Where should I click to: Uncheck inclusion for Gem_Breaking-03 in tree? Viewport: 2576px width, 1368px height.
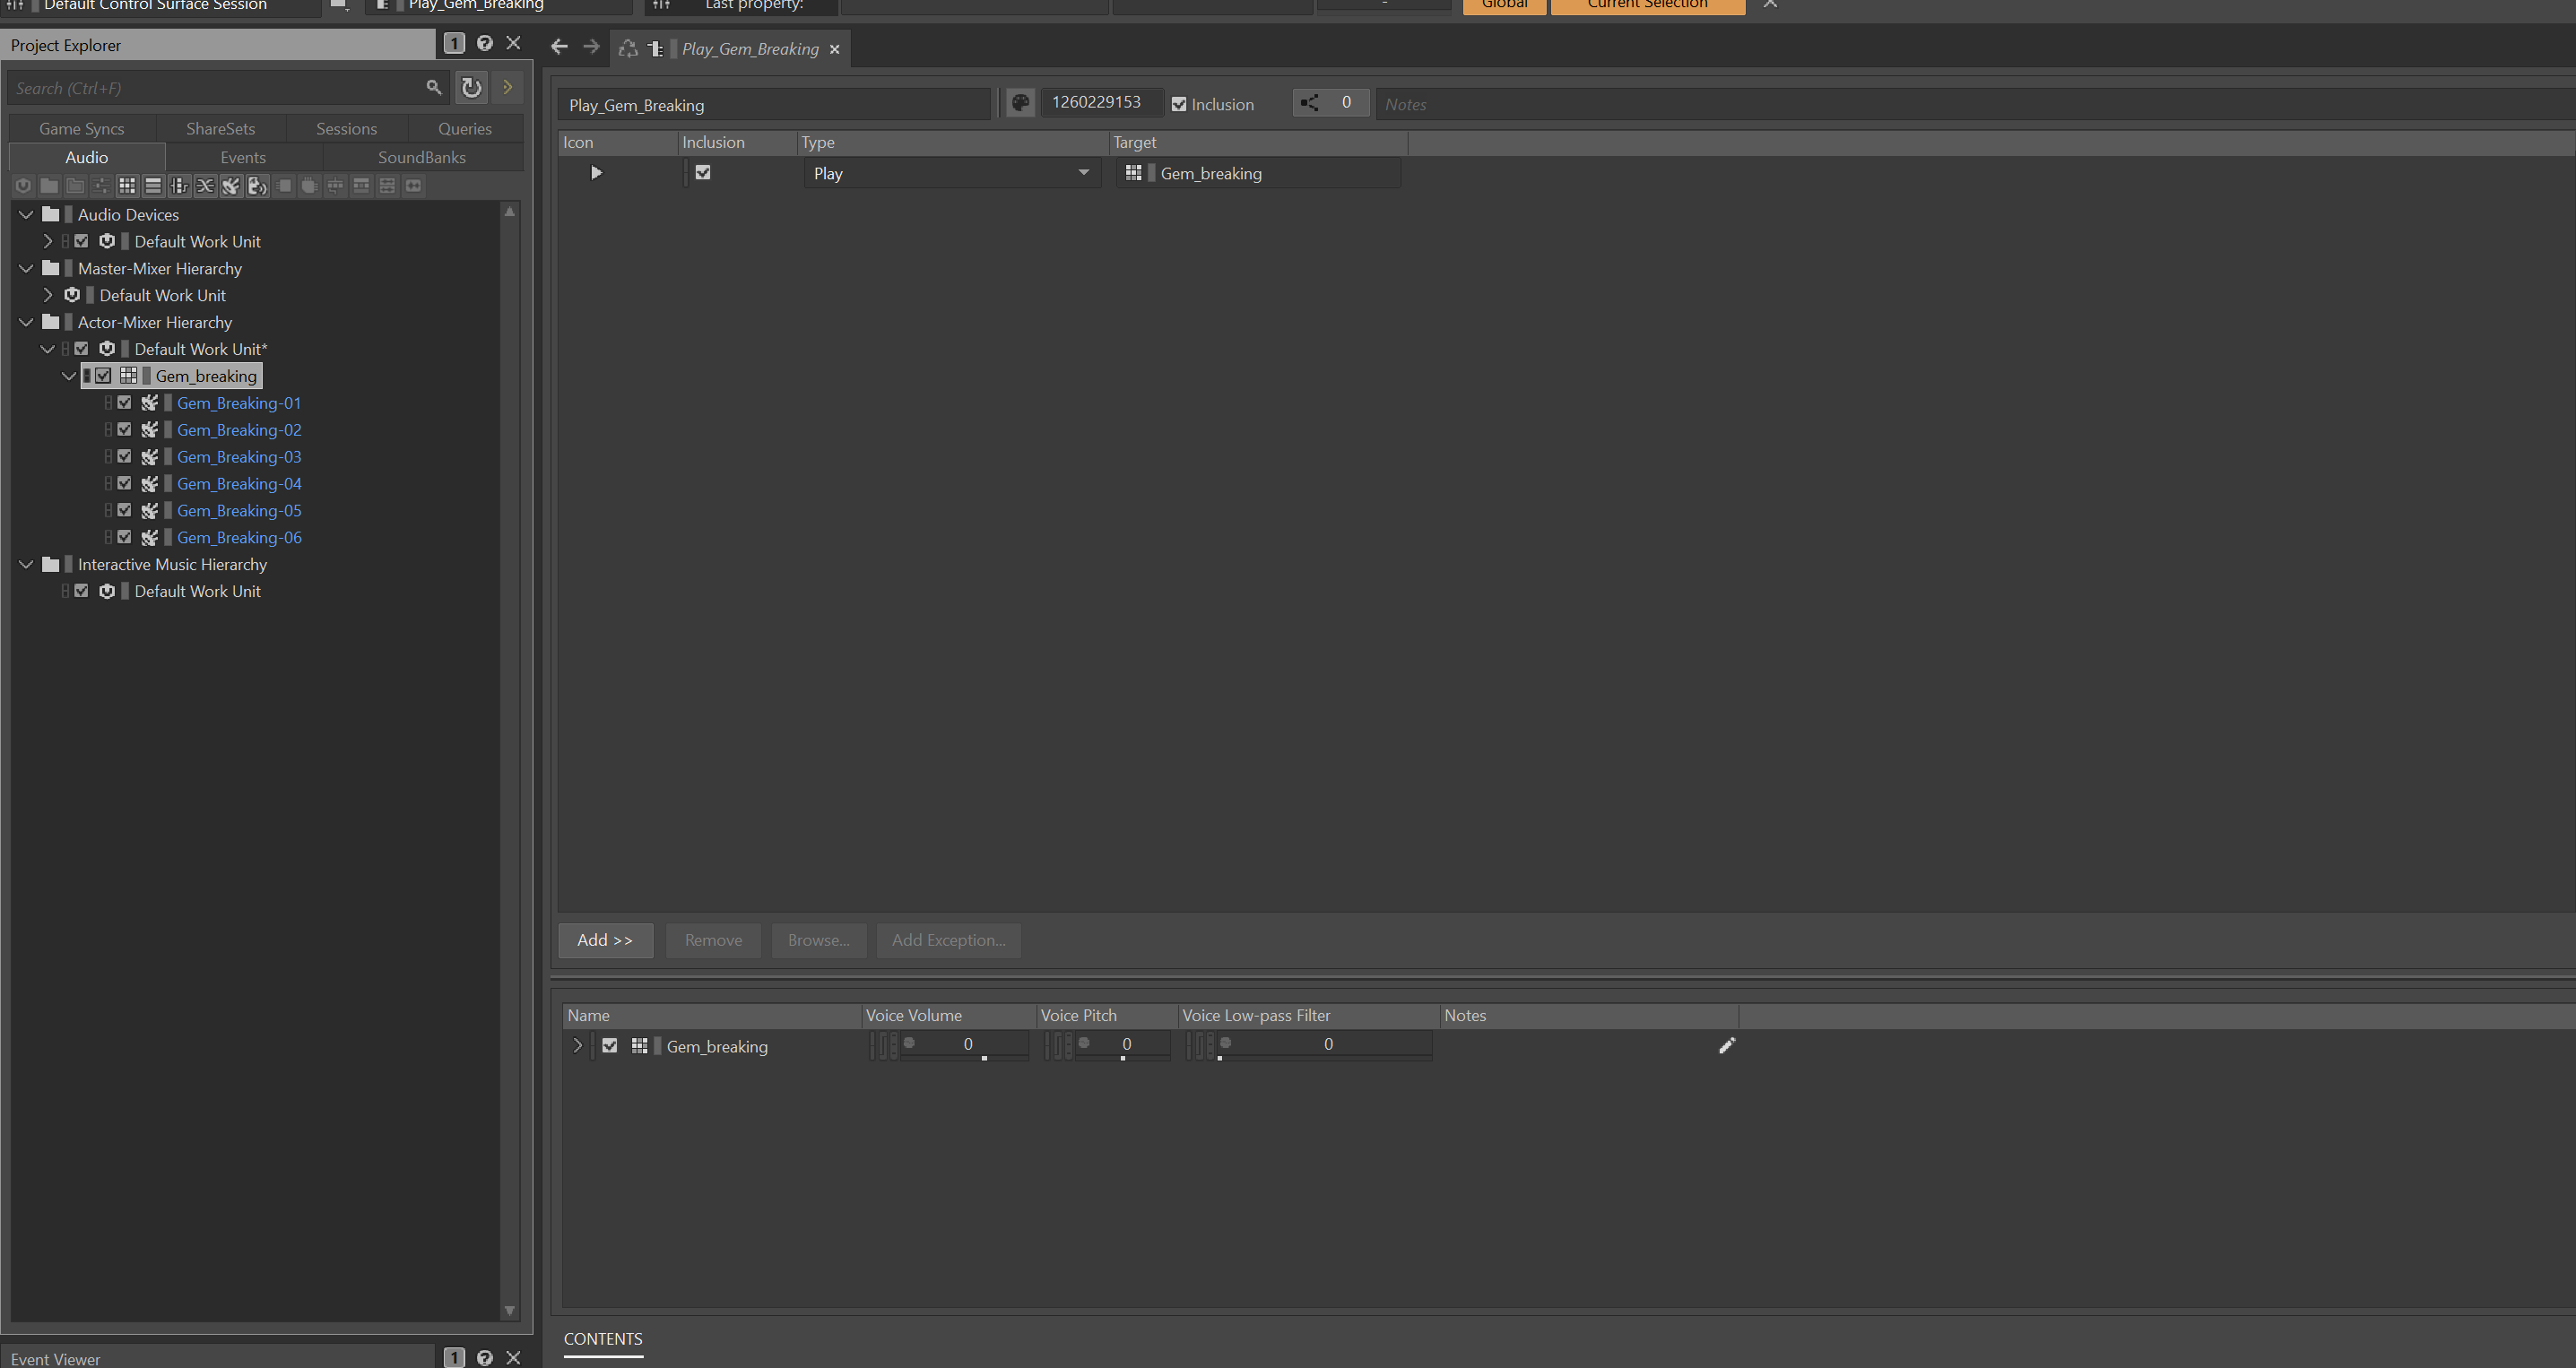124,456
